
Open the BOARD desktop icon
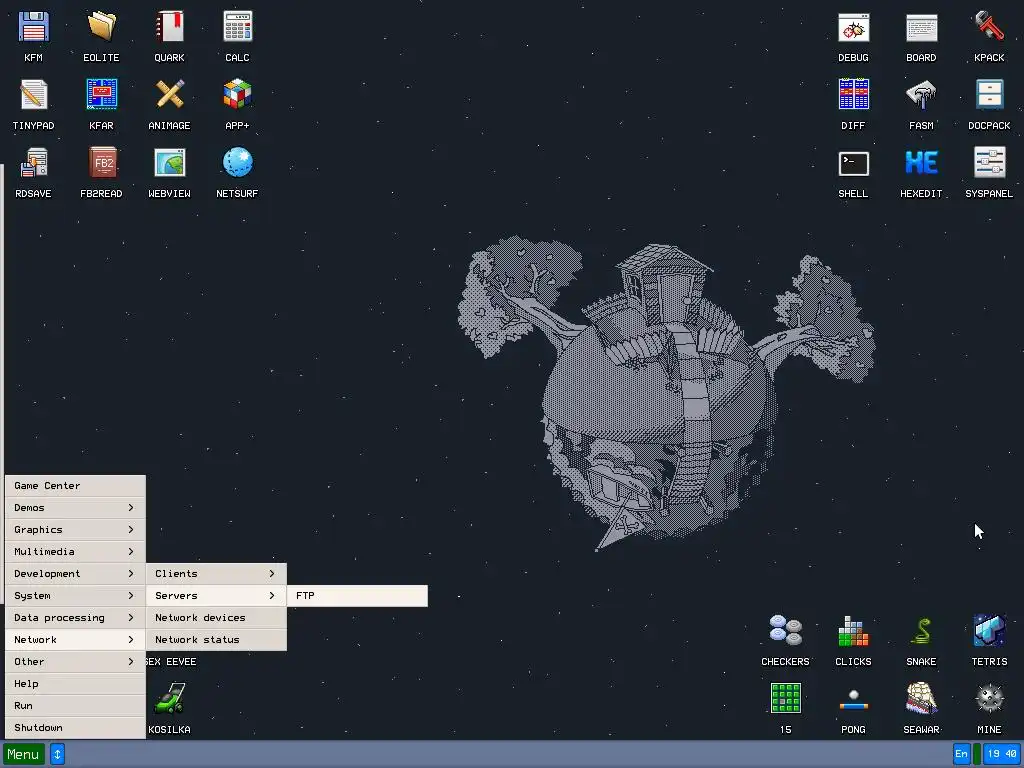point(921,27)
